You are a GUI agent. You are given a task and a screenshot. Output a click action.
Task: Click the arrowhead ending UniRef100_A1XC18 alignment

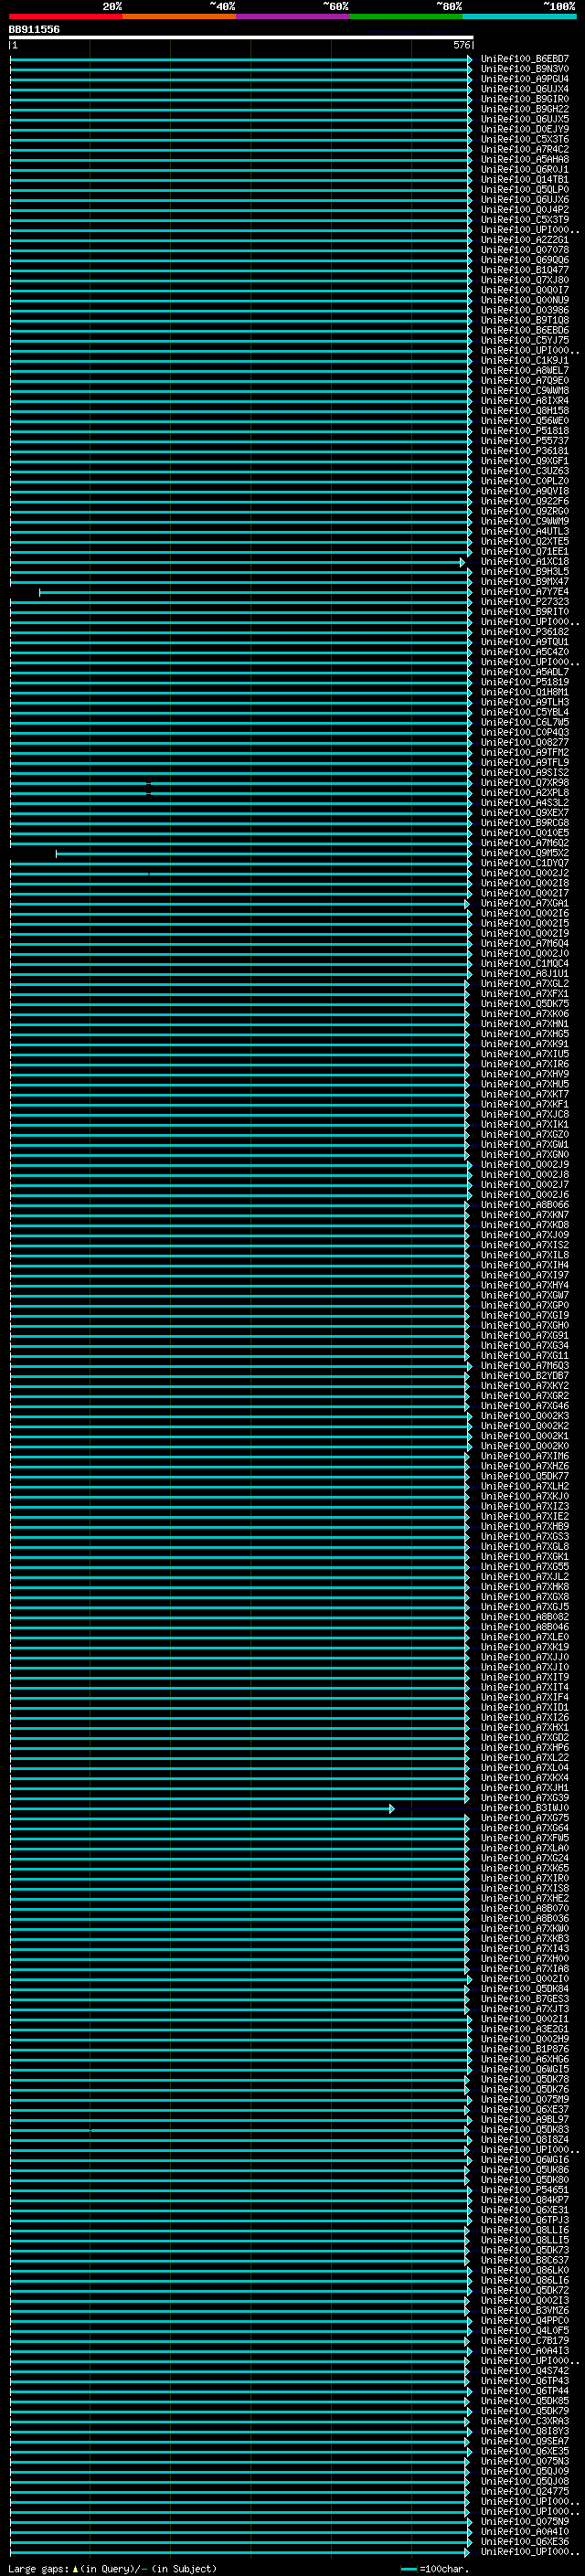(462, 562)
